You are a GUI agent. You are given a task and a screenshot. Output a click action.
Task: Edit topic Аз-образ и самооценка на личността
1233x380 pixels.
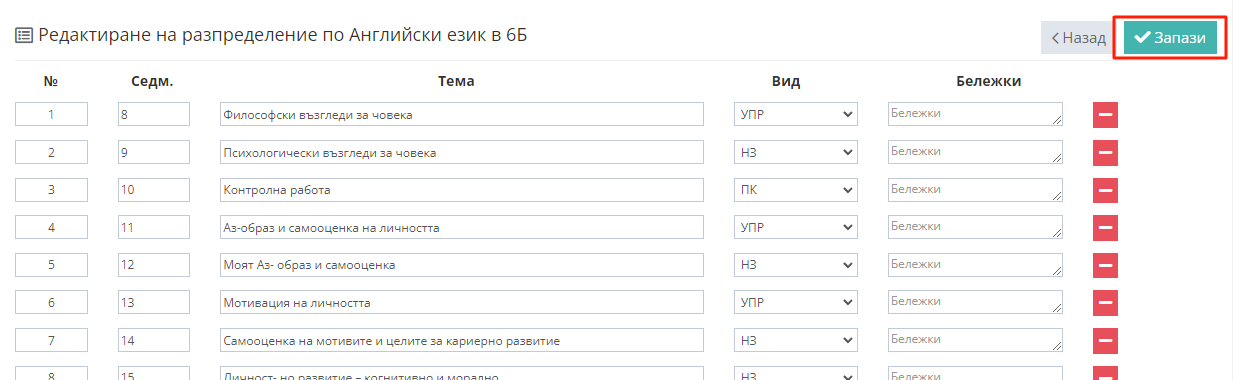pyautogui.click(x=462, y=228)
